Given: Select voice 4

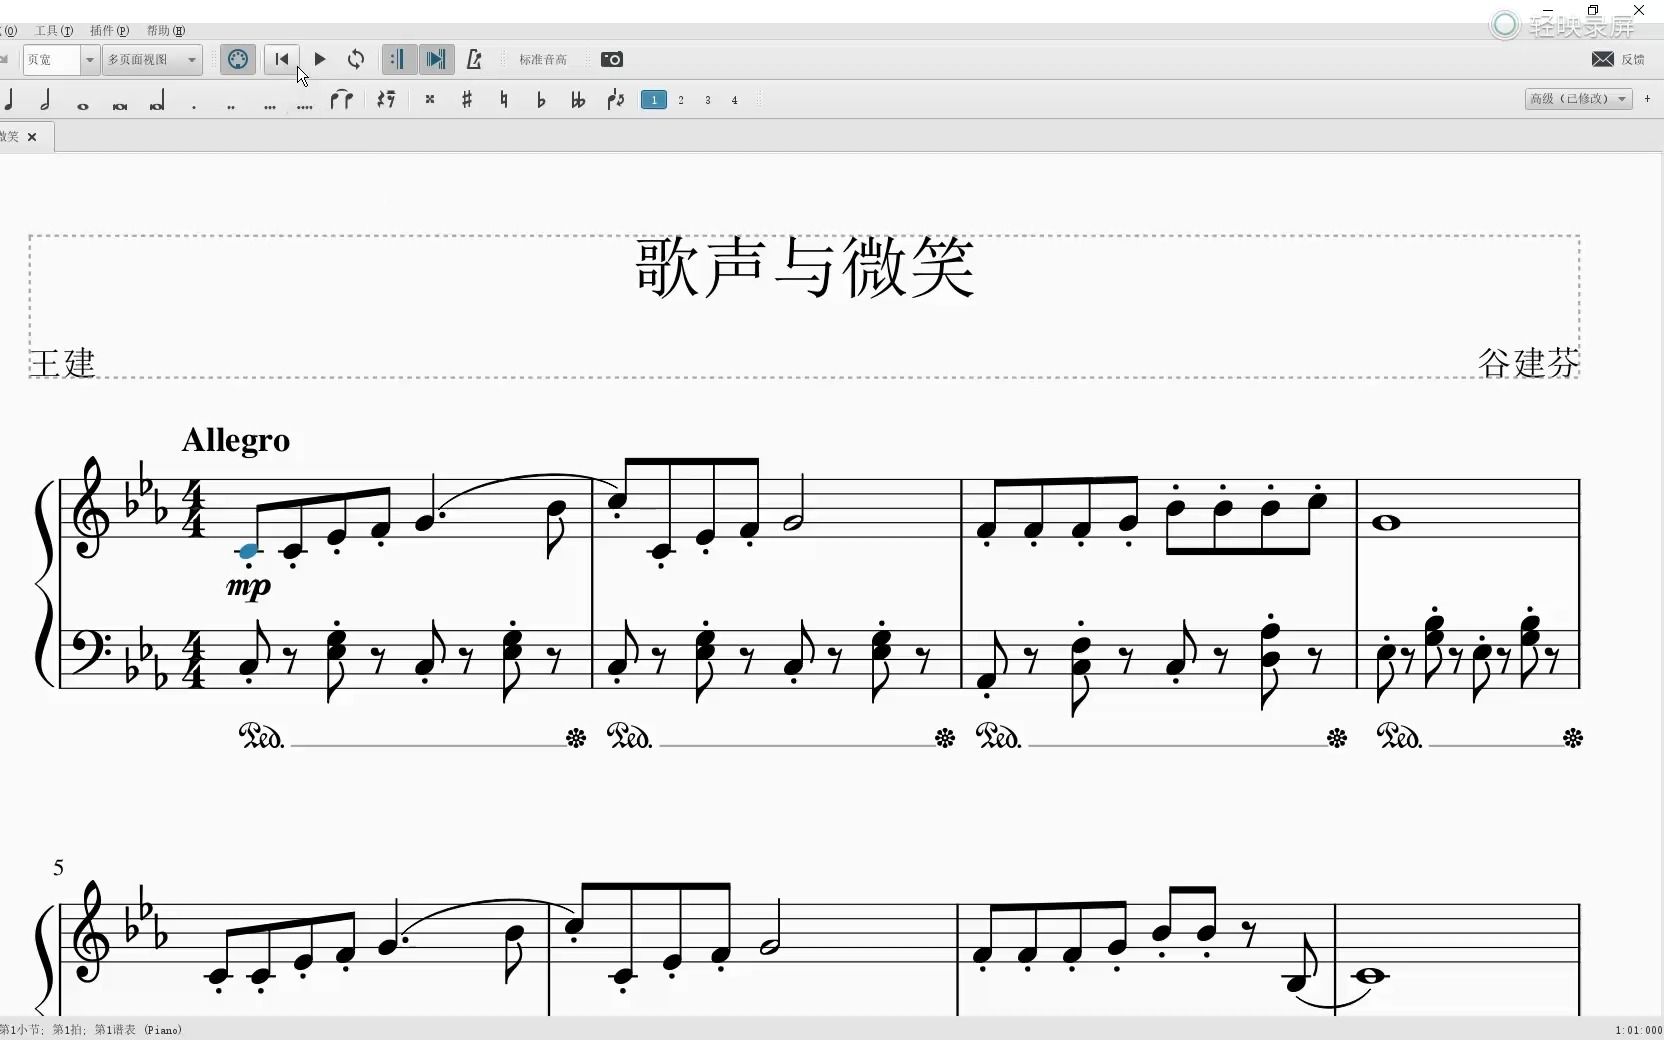Looking at the screenshot, I should coord(735,100).
